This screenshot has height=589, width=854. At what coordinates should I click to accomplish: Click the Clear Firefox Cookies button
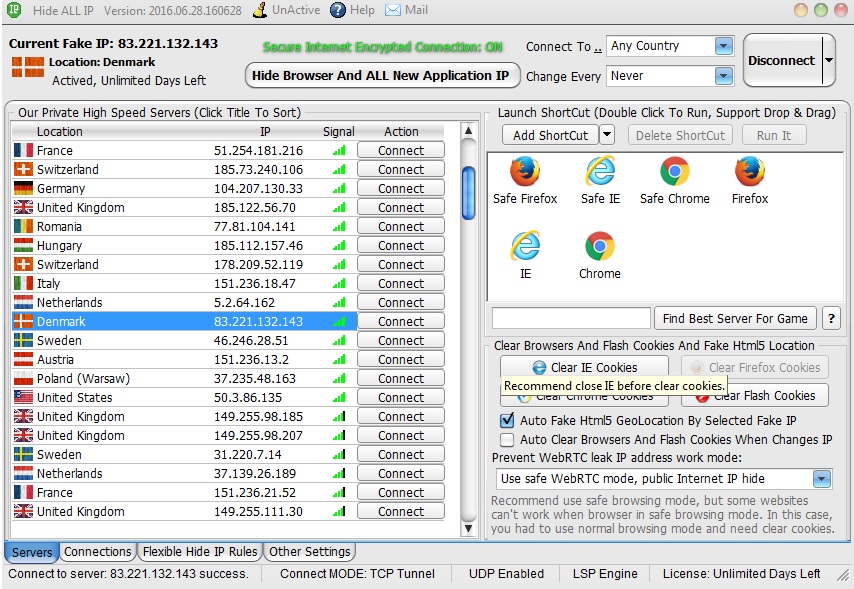click(755, 367)
